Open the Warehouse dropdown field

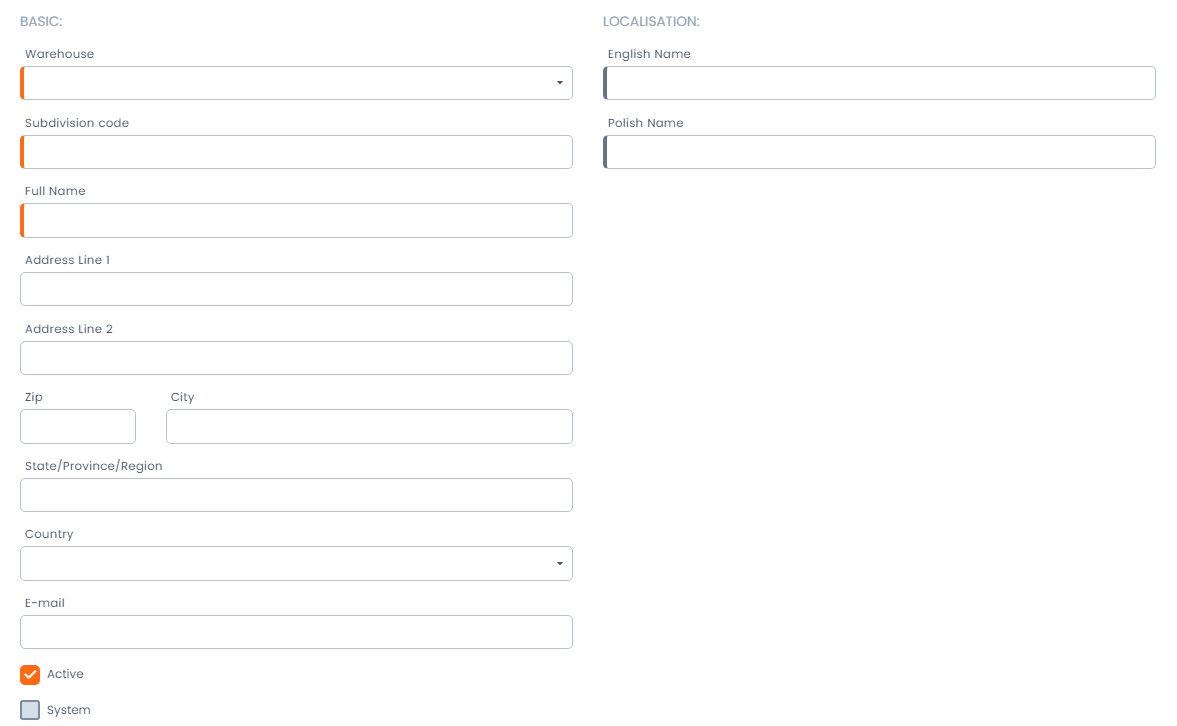[290, 83]
